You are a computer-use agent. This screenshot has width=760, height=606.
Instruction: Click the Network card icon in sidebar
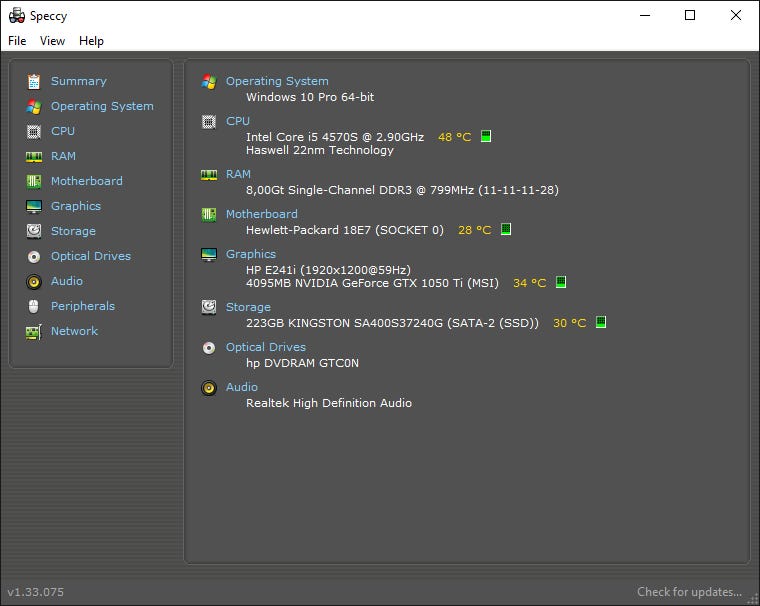point(34,331)
